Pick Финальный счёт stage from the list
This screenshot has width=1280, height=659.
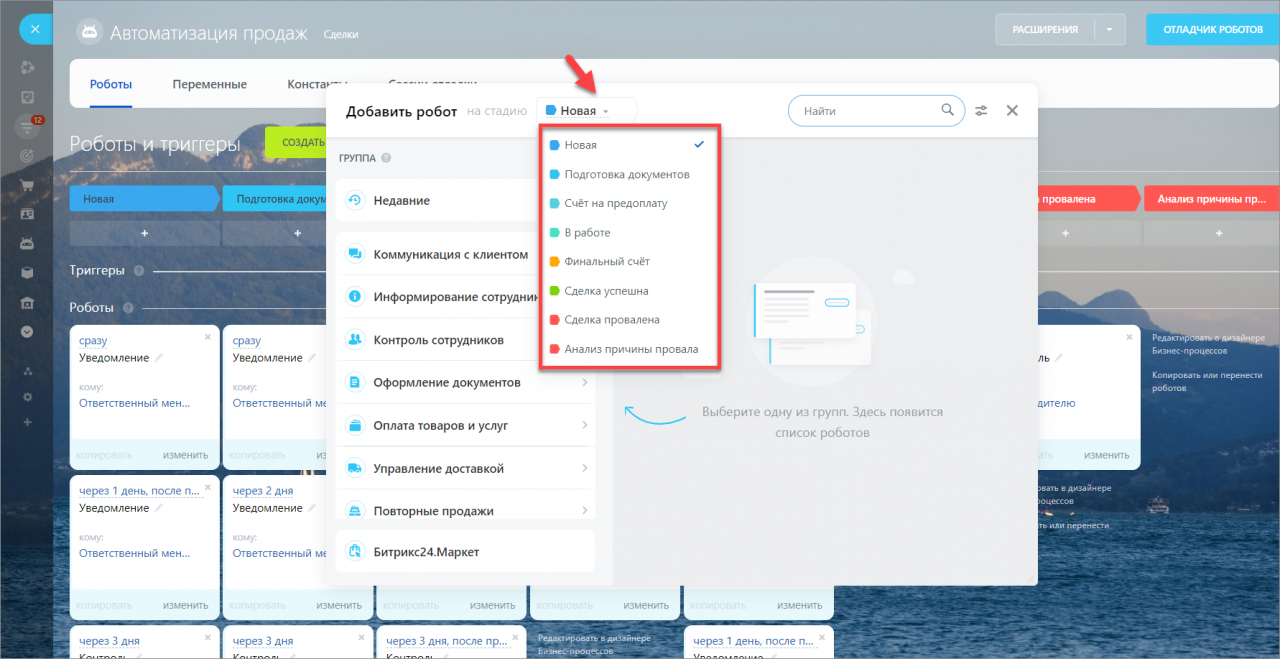tap(606, 262)
